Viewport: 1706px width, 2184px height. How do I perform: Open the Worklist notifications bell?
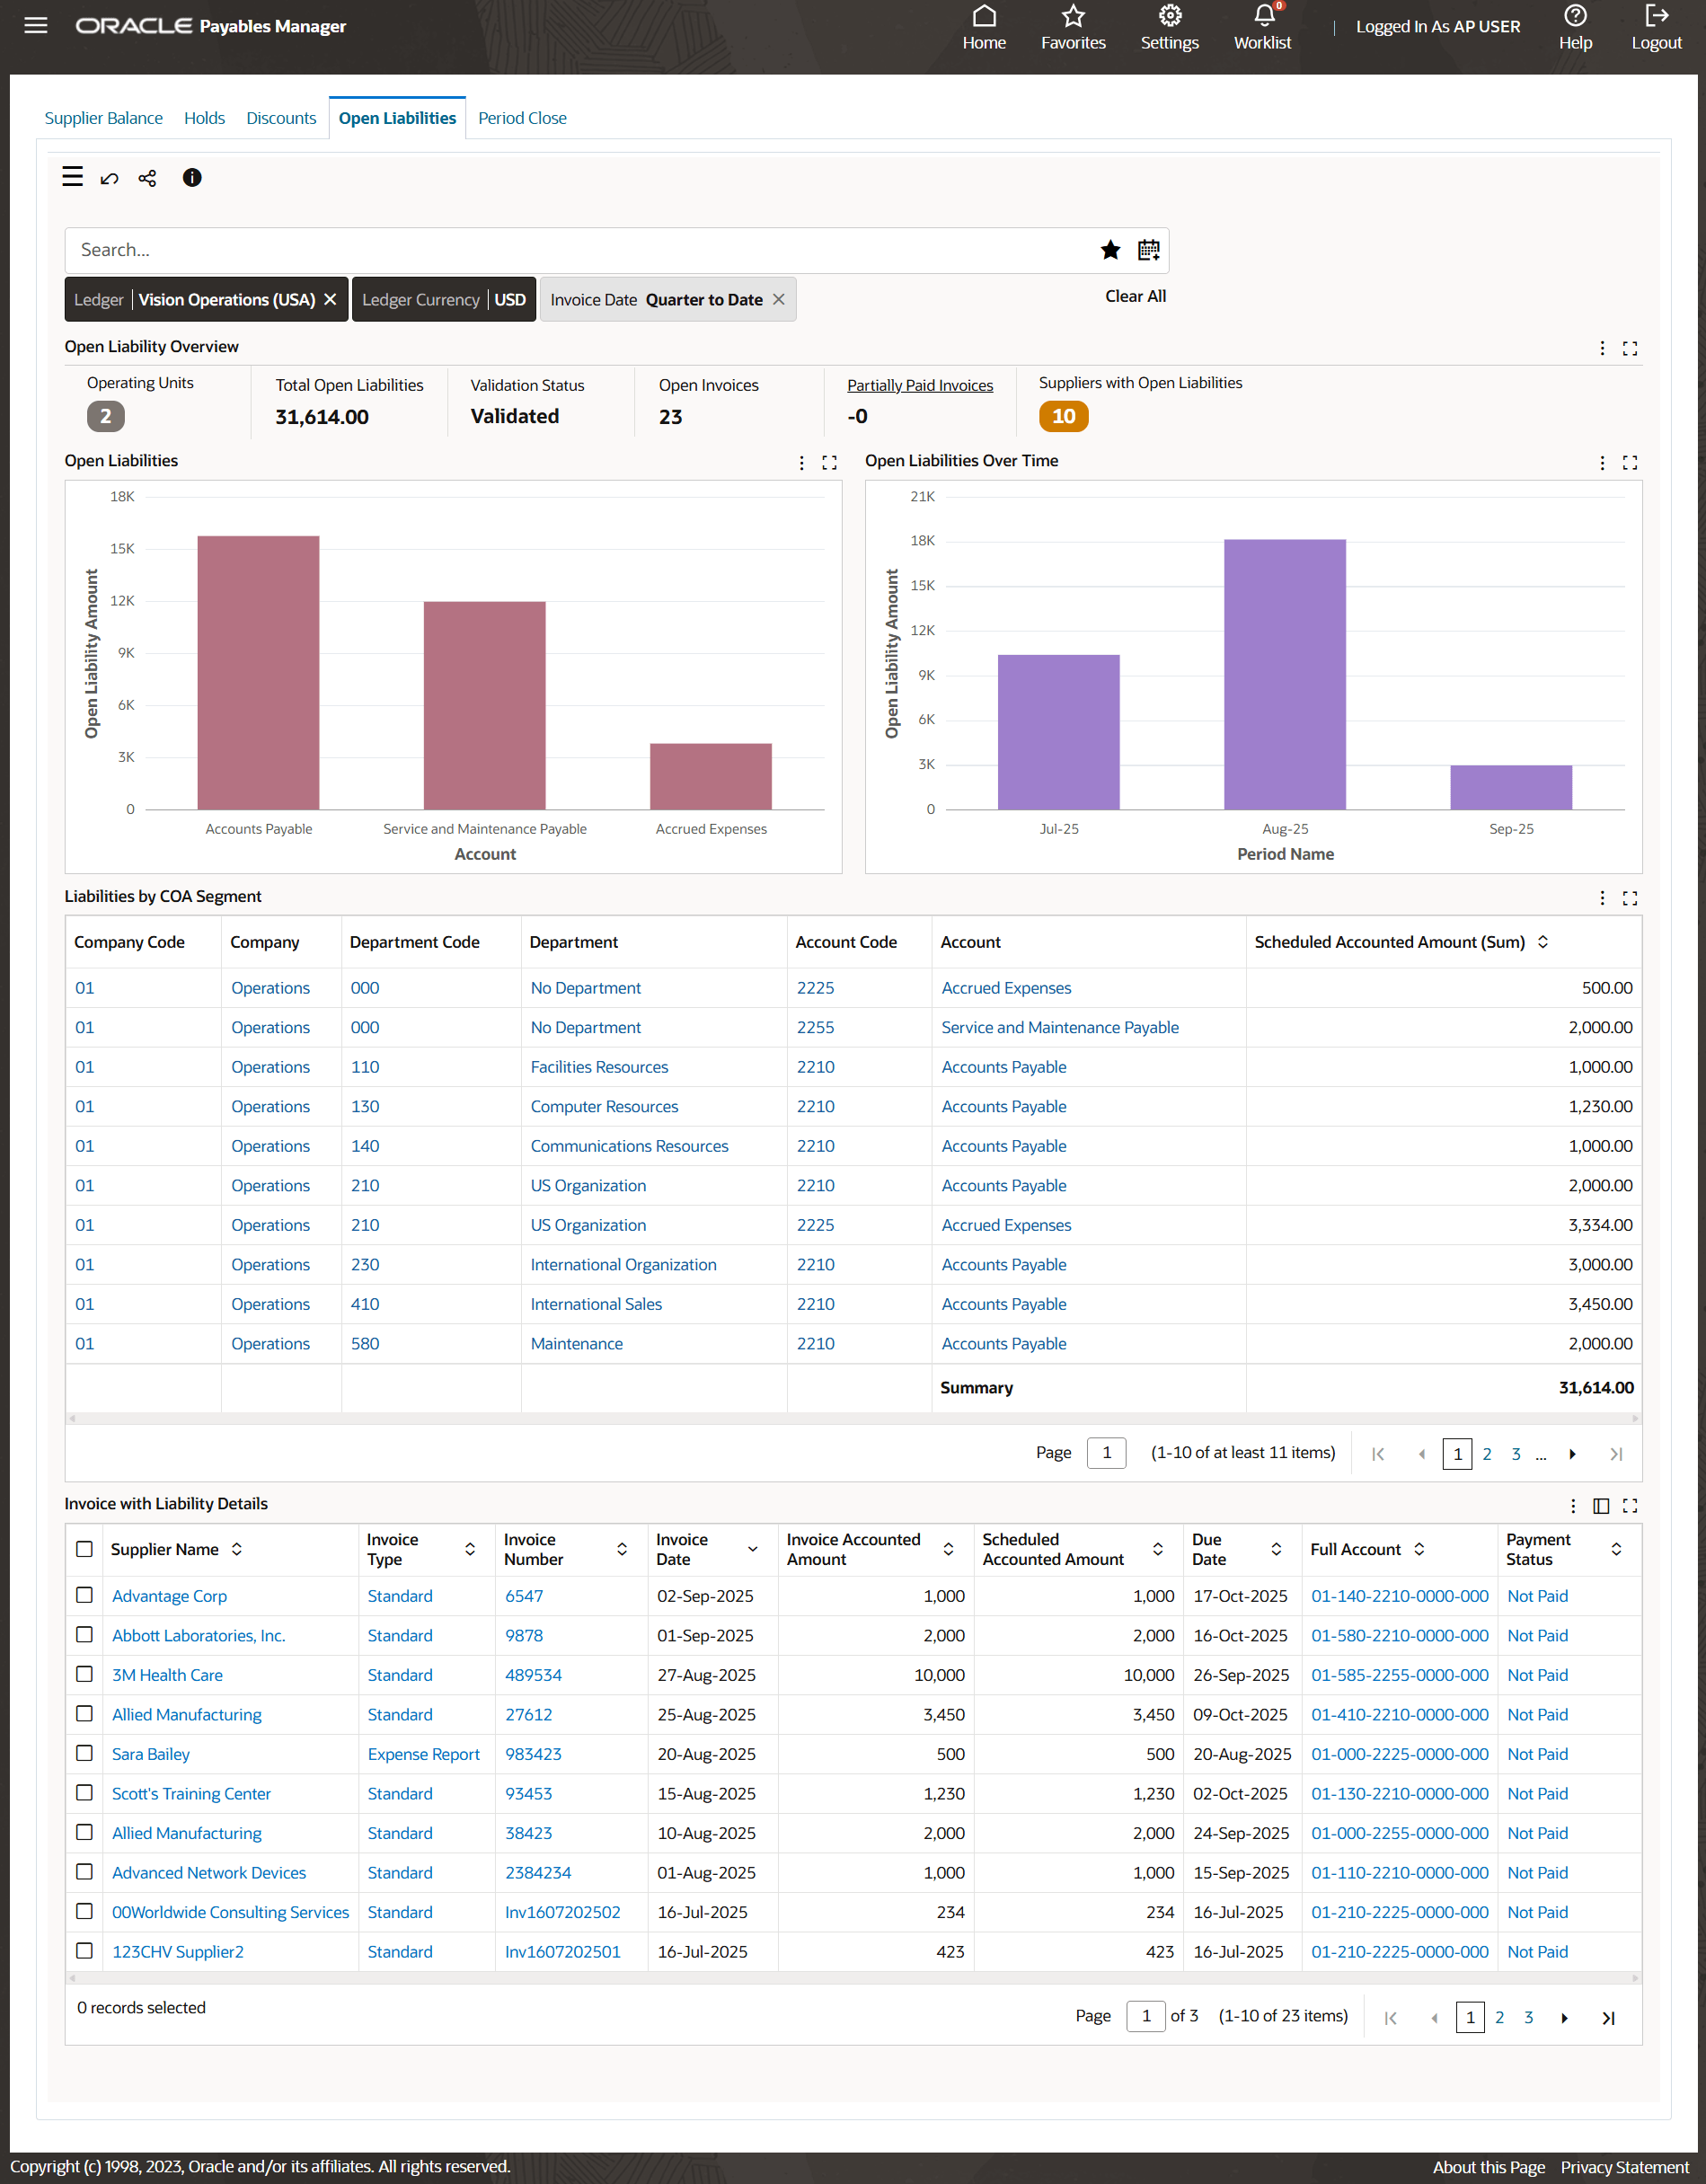(x=1261, y=16)
